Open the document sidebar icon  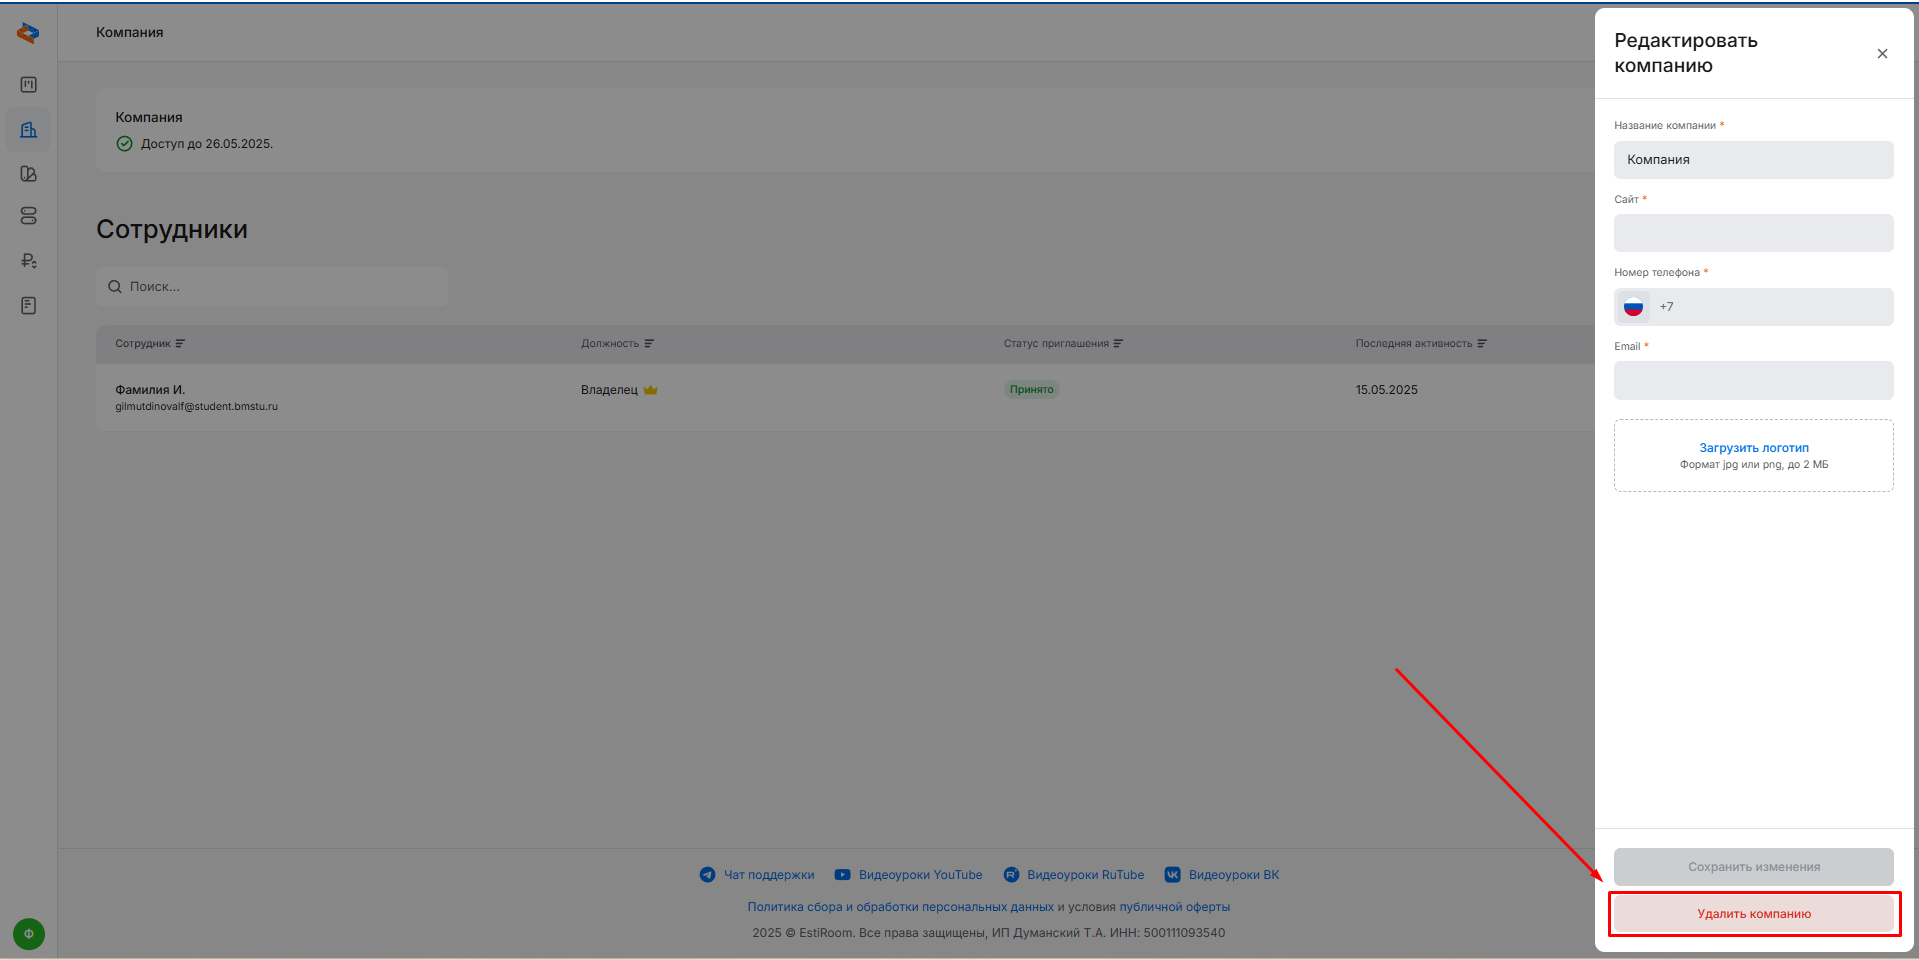28,305
